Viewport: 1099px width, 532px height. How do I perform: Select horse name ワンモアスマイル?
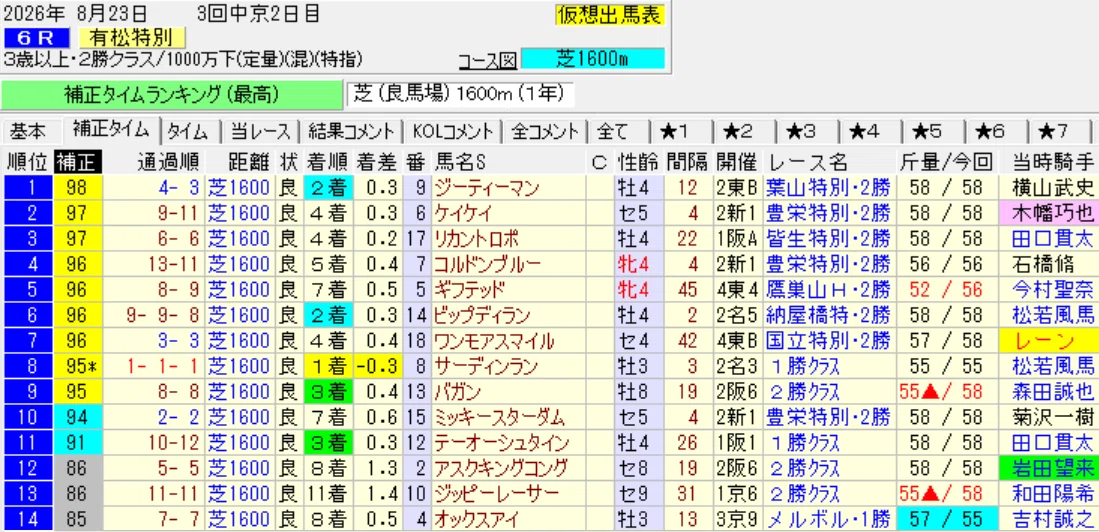(x=494, y=341)
